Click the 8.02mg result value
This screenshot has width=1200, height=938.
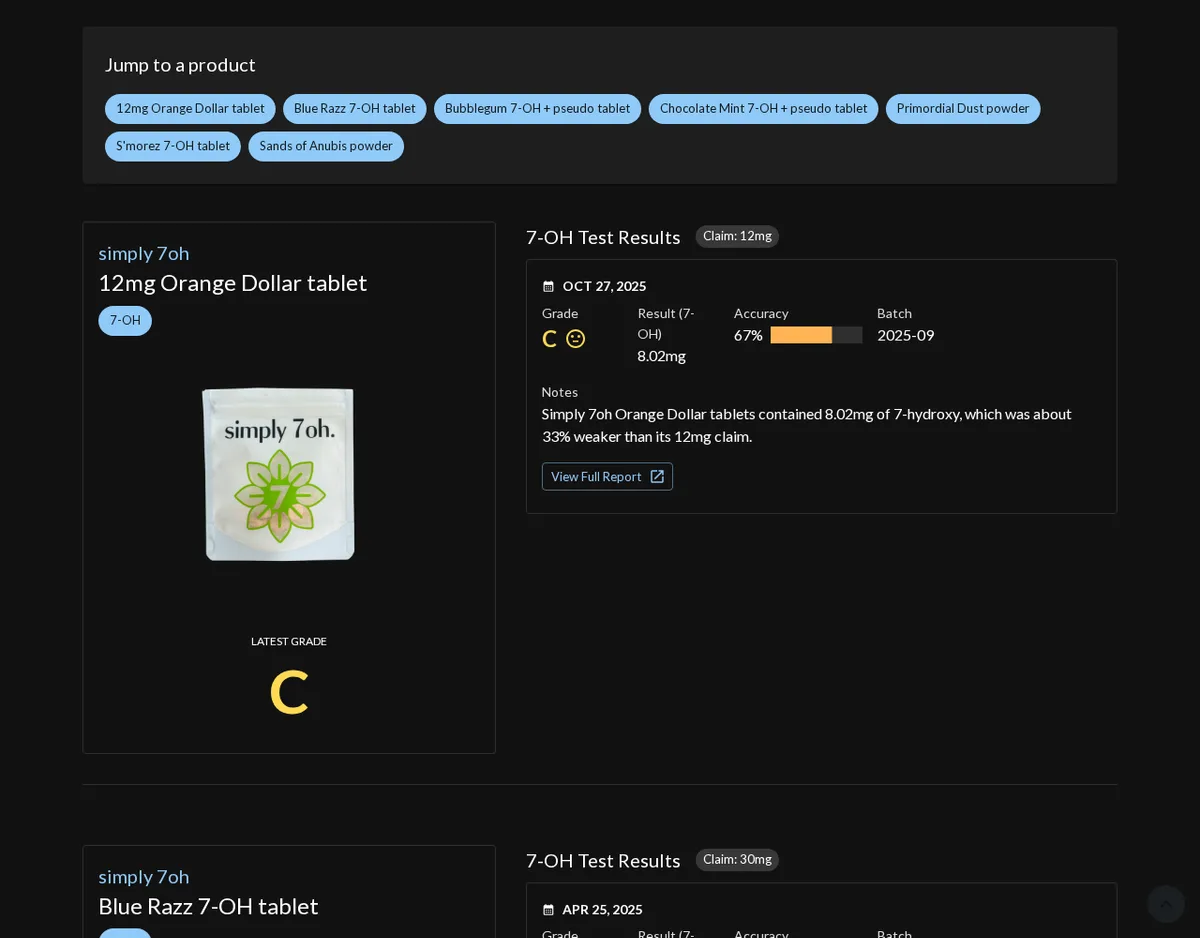pos(662,356)
